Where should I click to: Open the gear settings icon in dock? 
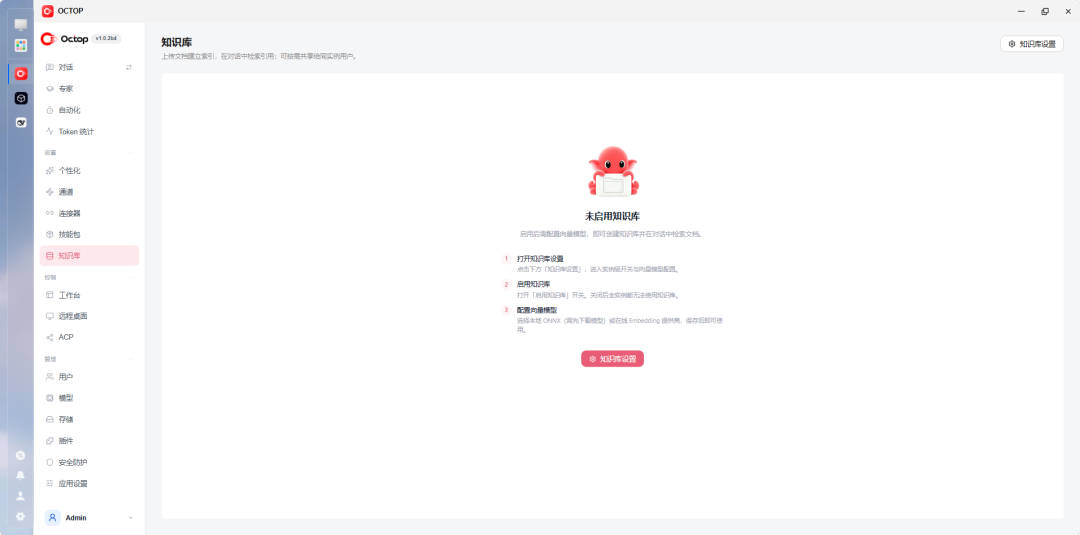tap(21, 516)
